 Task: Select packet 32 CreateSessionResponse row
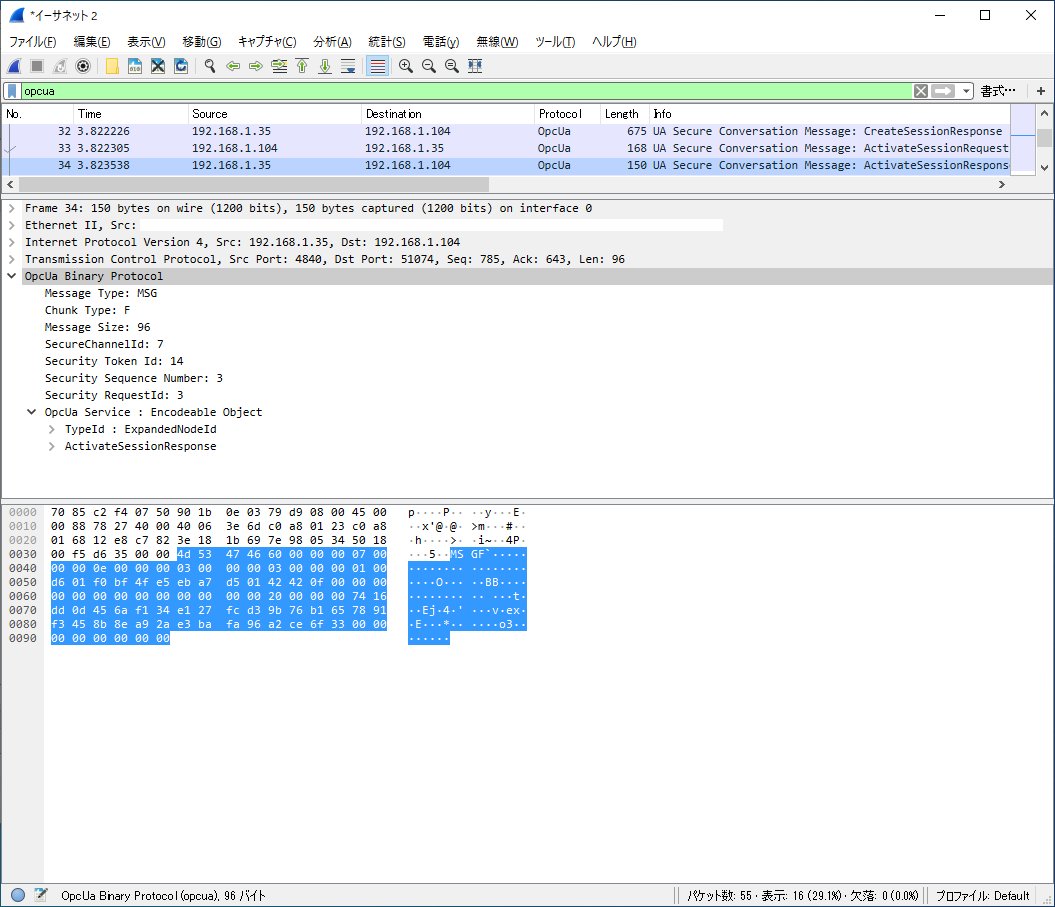tap(506, 131)
